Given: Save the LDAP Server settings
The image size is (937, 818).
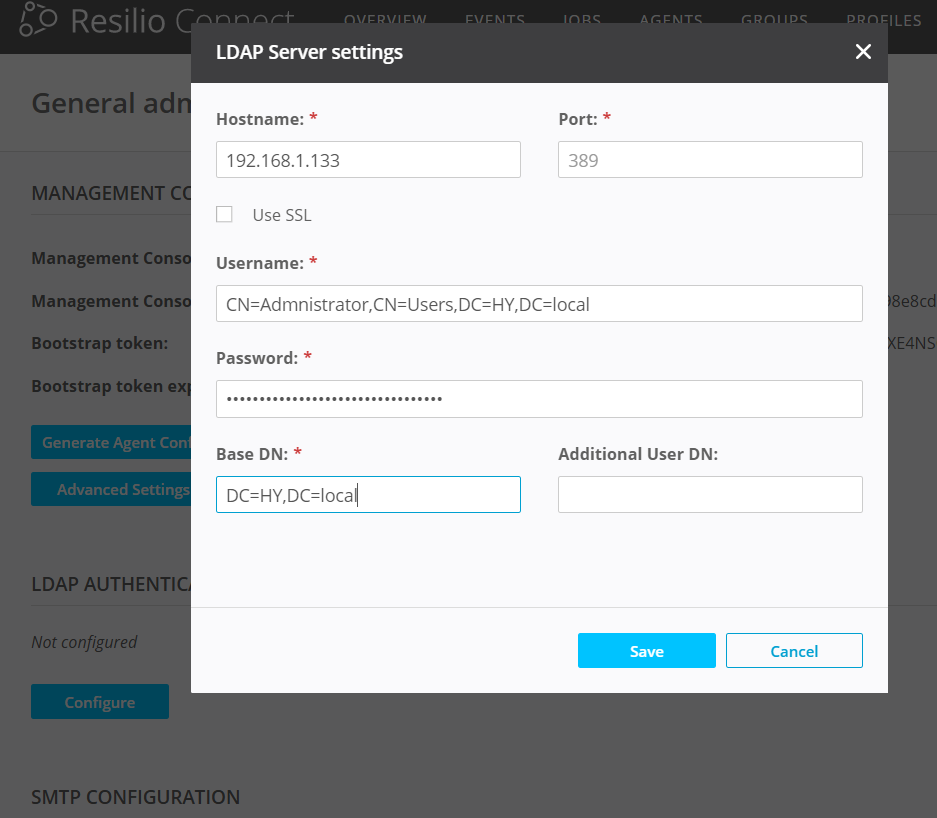Looking at the screenshot, I should click(x=646, y=650).
